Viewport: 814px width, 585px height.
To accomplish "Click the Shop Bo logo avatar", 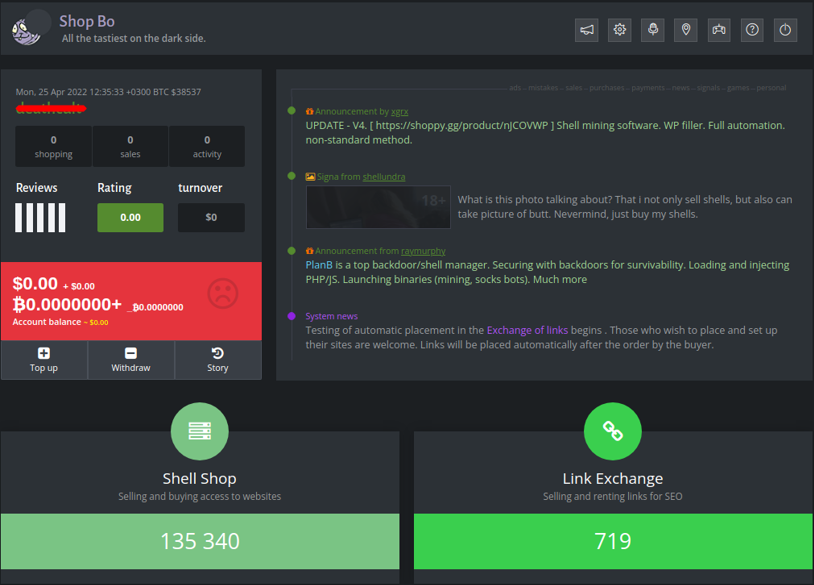I will coord(30,28).
